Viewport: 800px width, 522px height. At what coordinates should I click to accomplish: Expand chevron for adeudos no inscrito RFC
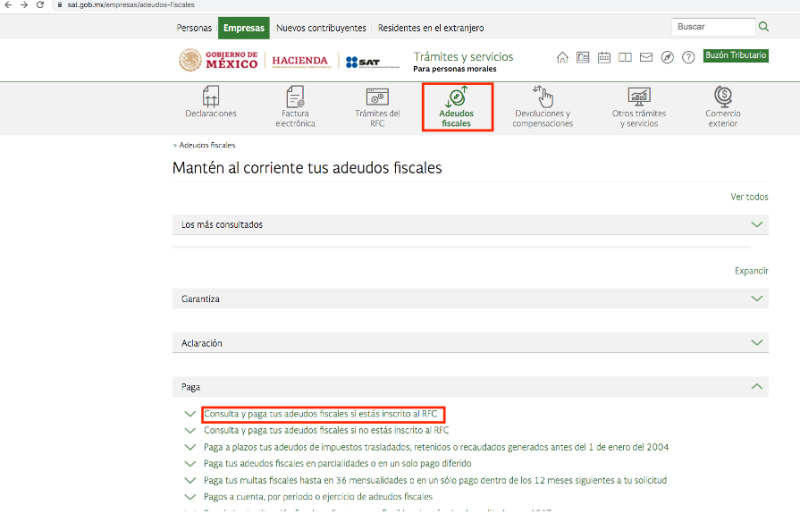coord(190,430)
